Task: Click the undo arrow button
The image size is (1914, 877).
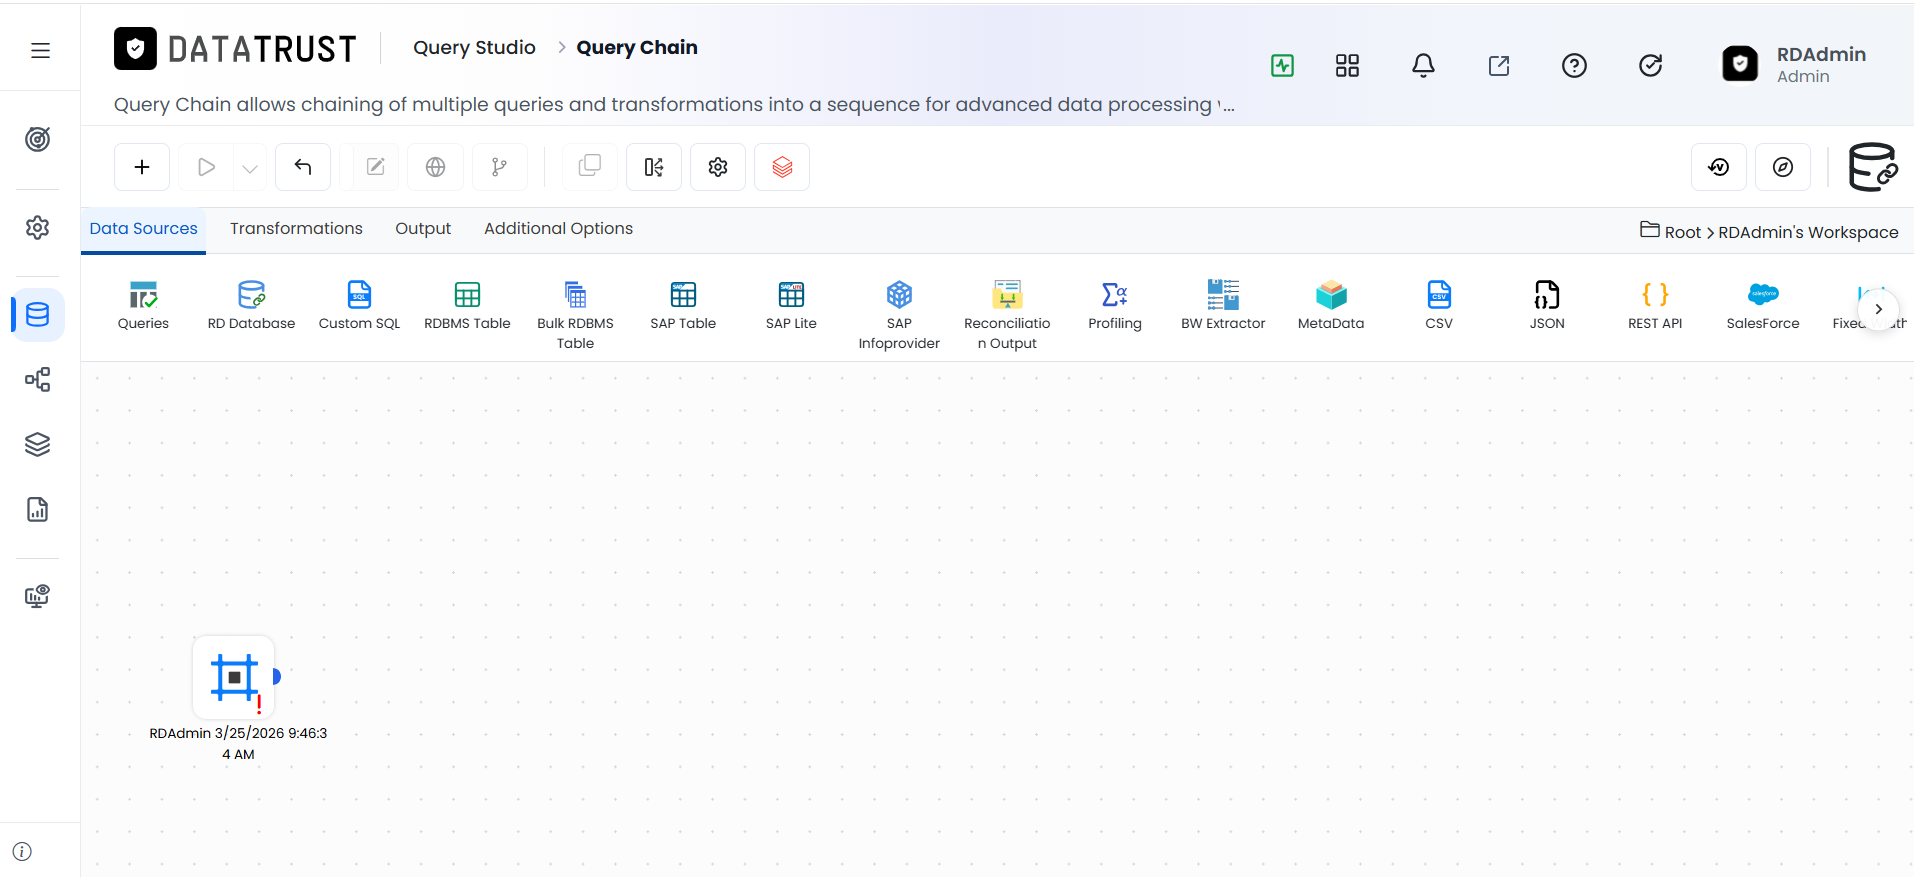Action: click(x=303, y=167)
